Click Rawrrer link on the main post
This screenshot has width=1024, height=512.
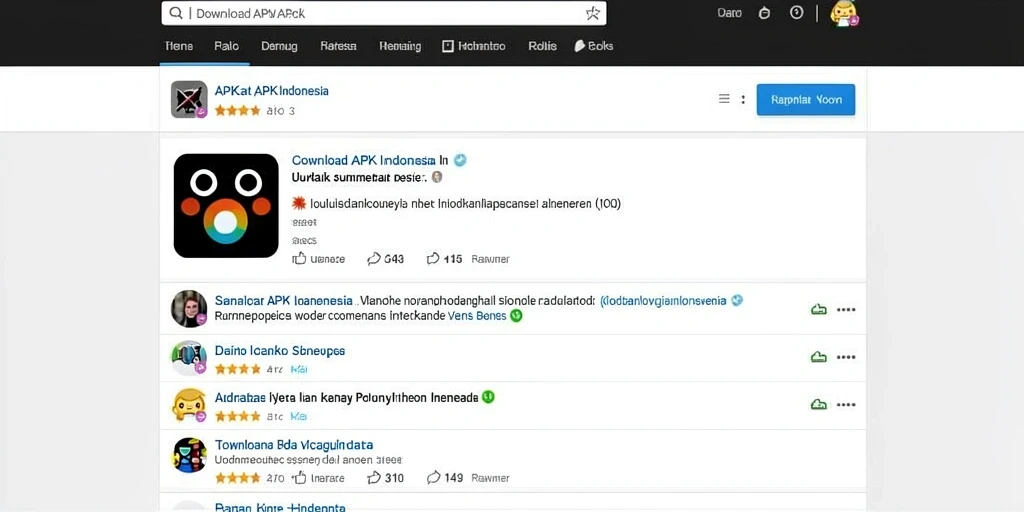pyautogui.click(x=490, y=259)
